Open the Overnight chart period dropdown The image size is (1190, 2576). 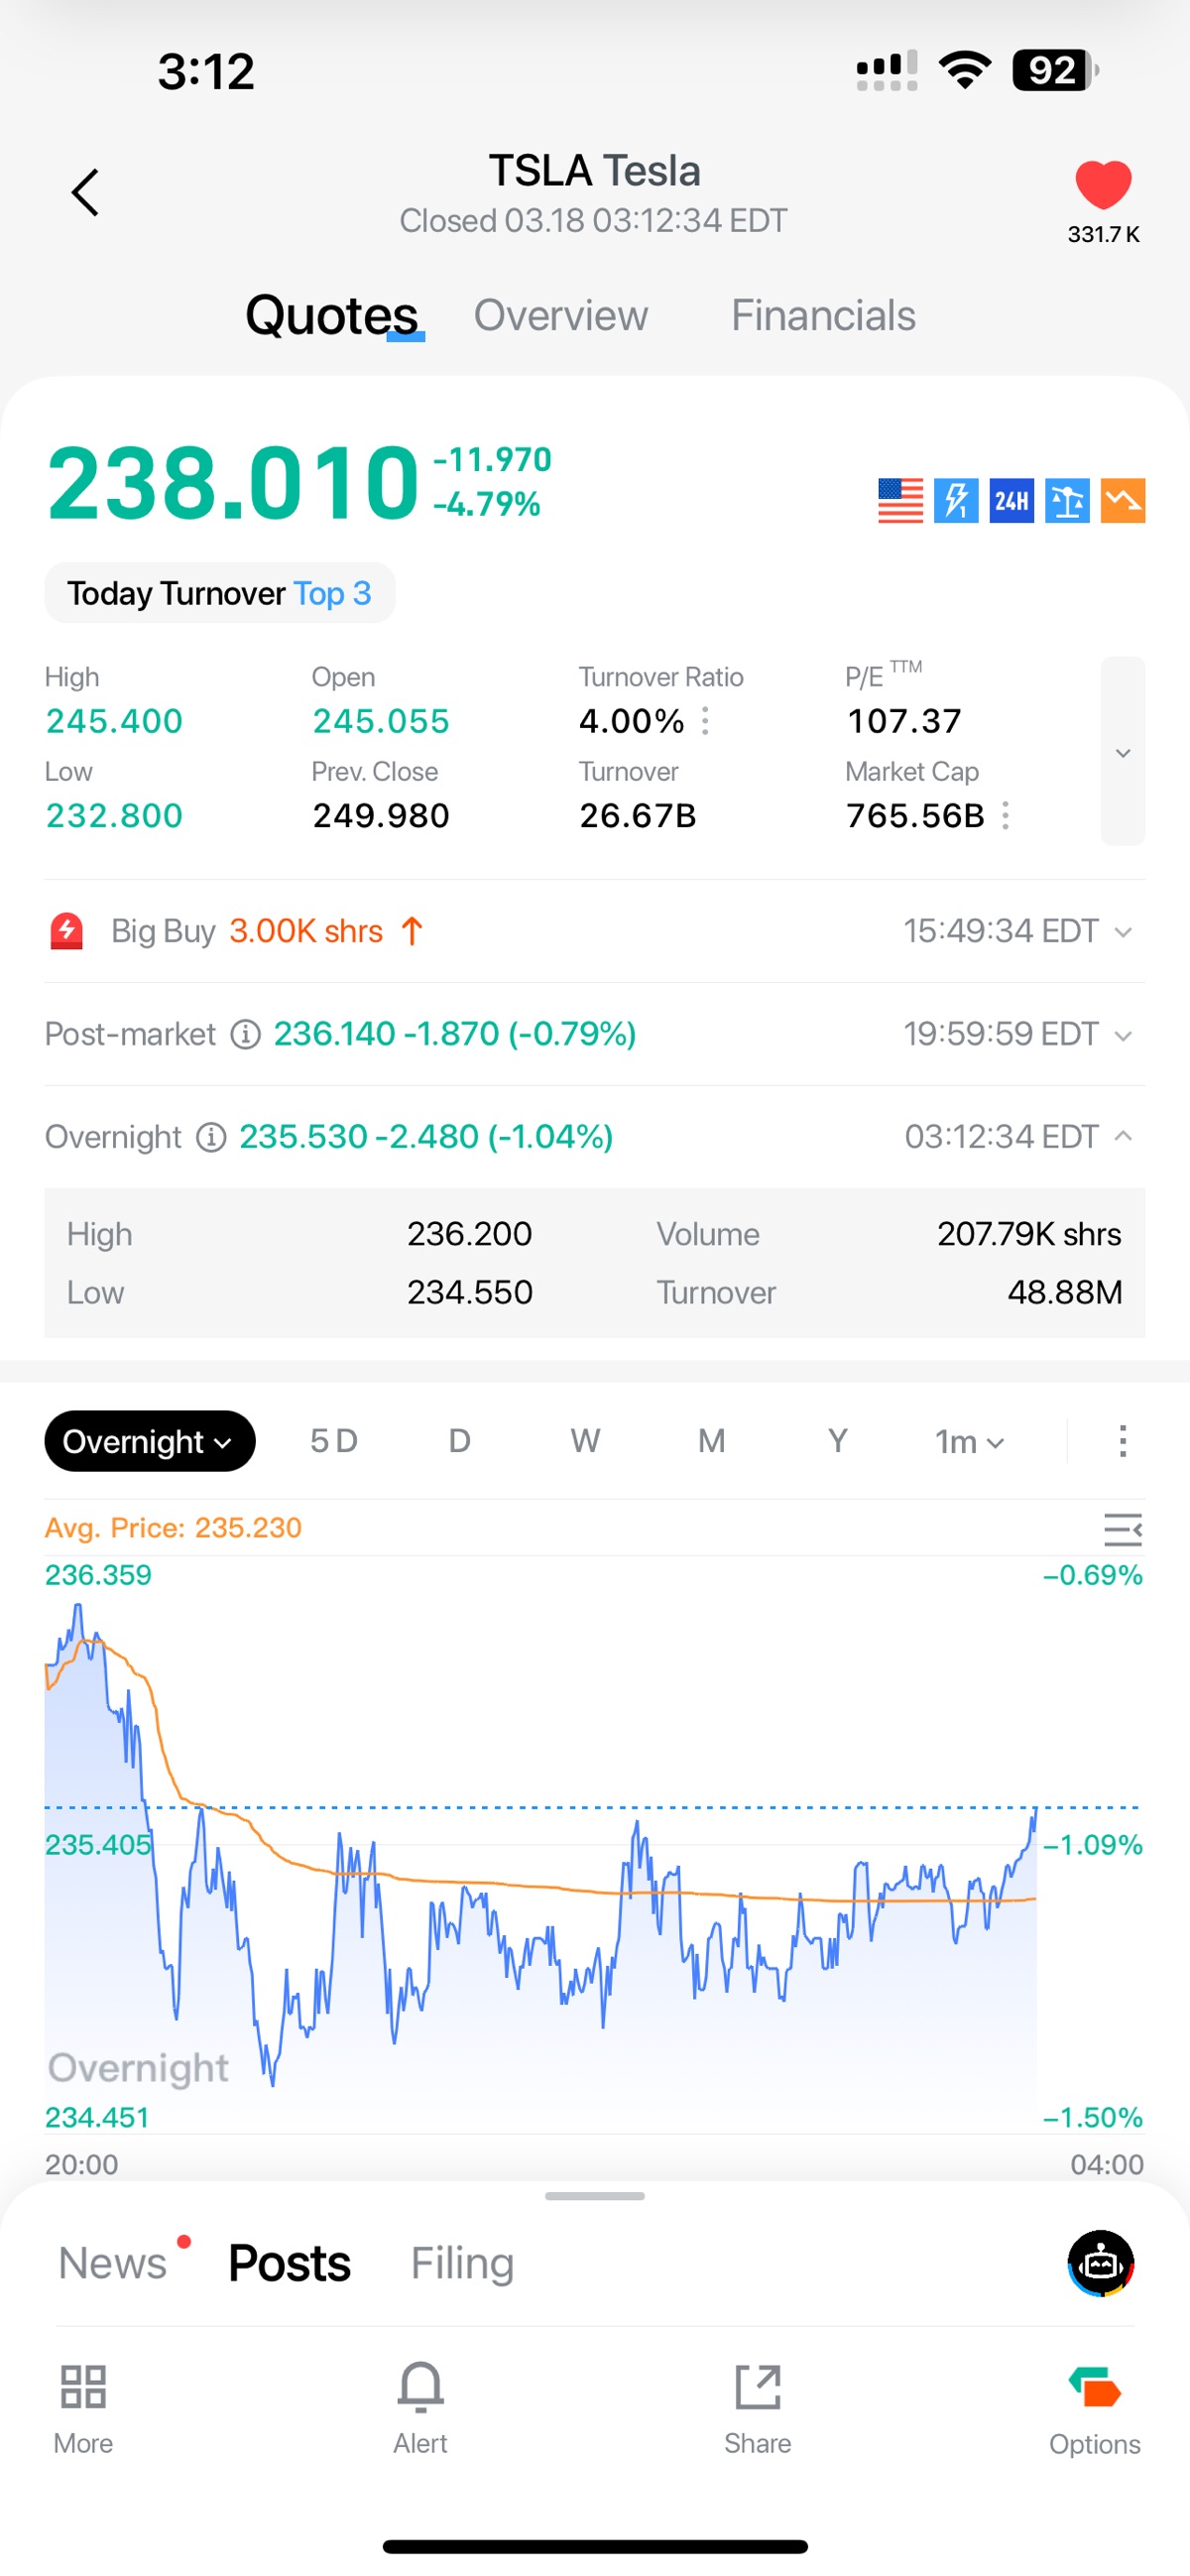pyautogui.click(x=149, y=1441)
